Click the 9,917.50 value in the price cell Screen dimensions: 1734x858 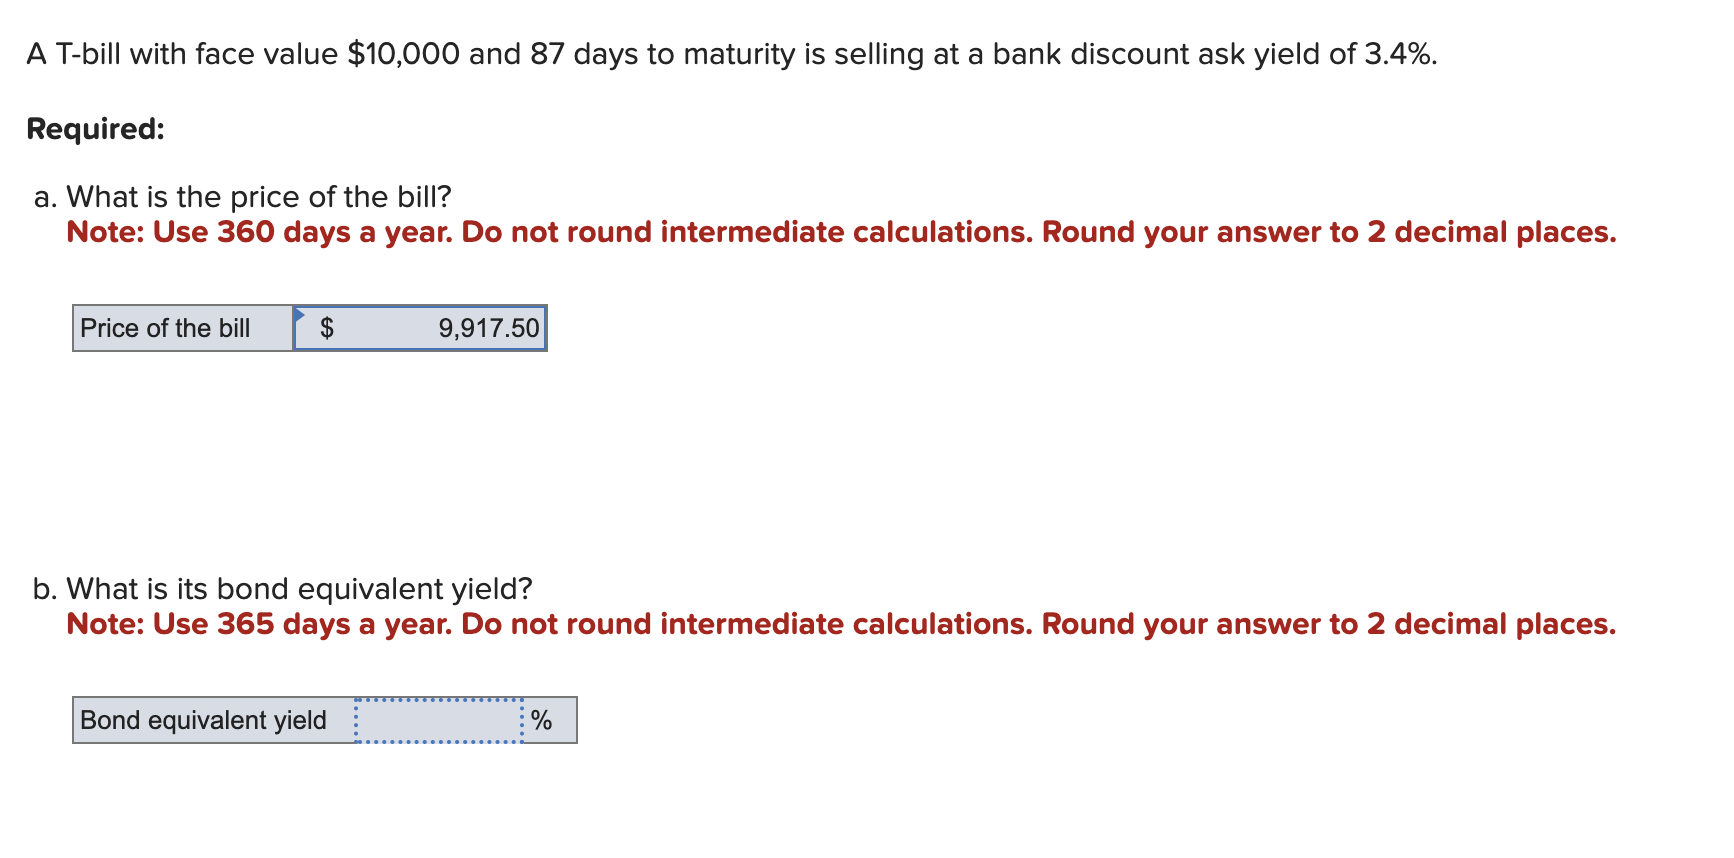pyautogui.click(x=488, y=328)
